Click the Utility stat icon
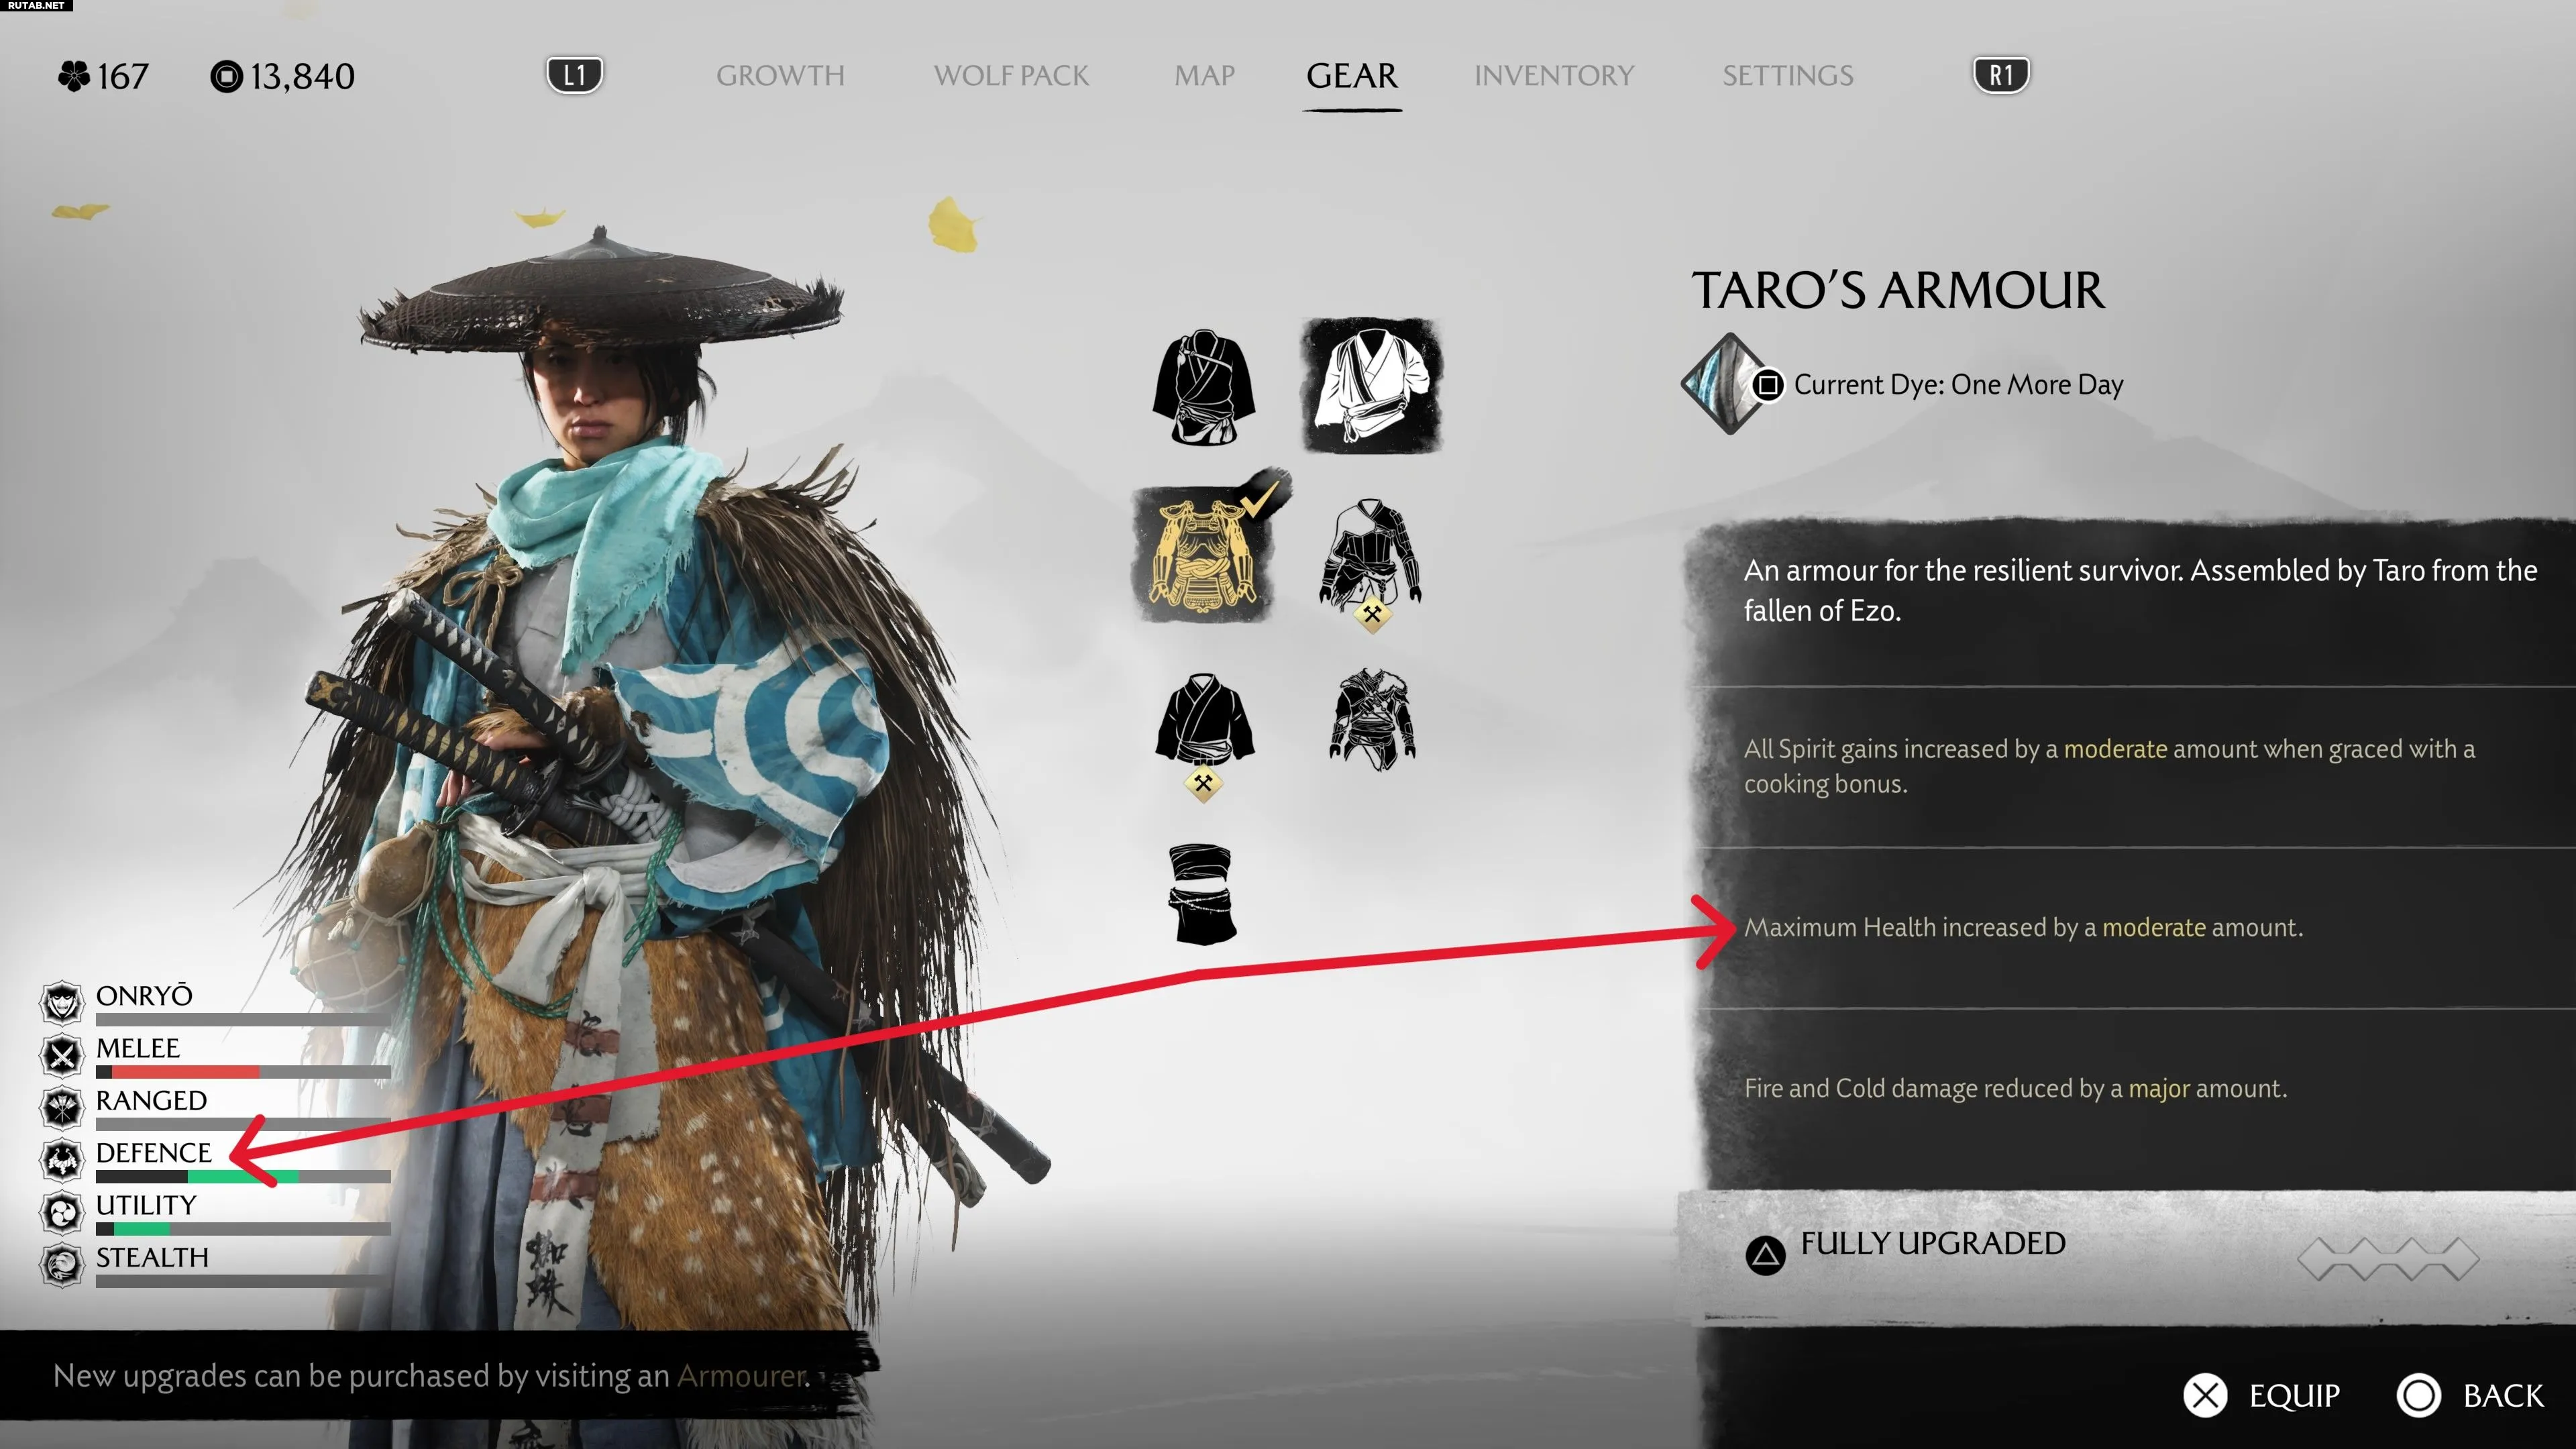The image size is (2576, 1449). click(x=62, y=1212)
